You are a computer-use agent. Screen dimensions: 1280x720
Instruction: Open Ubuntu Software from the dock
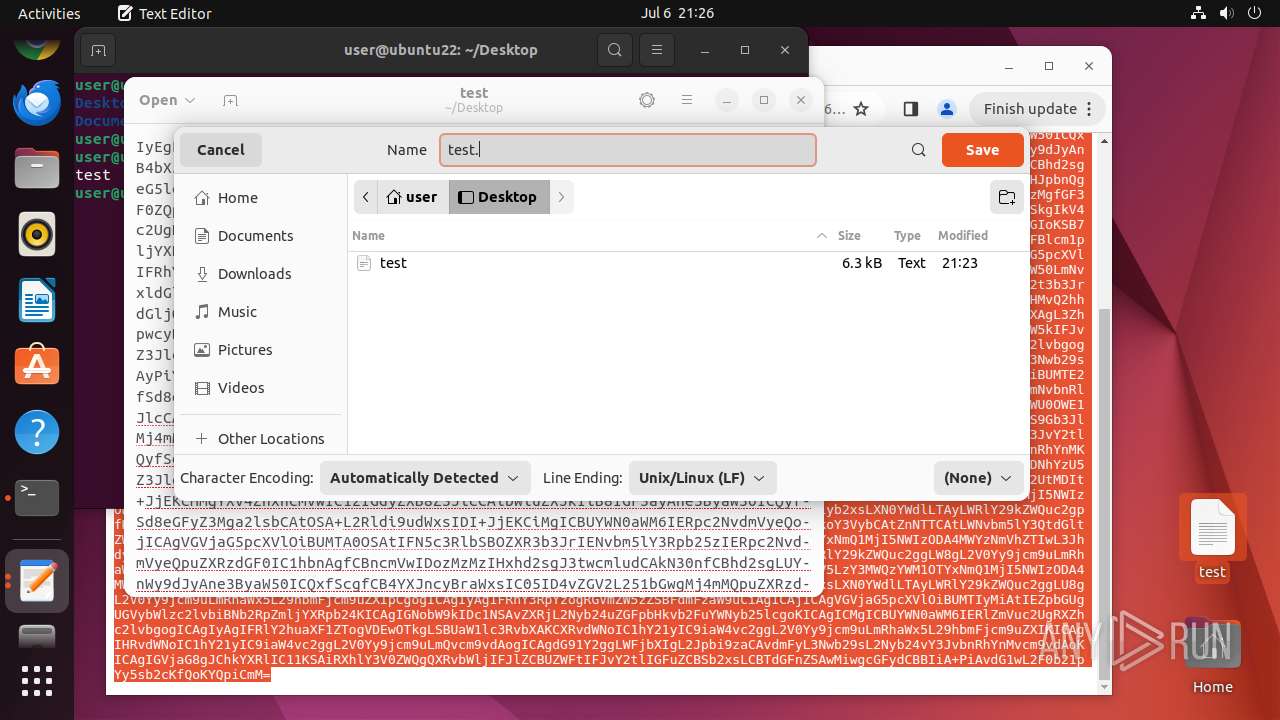pos(37,366)
